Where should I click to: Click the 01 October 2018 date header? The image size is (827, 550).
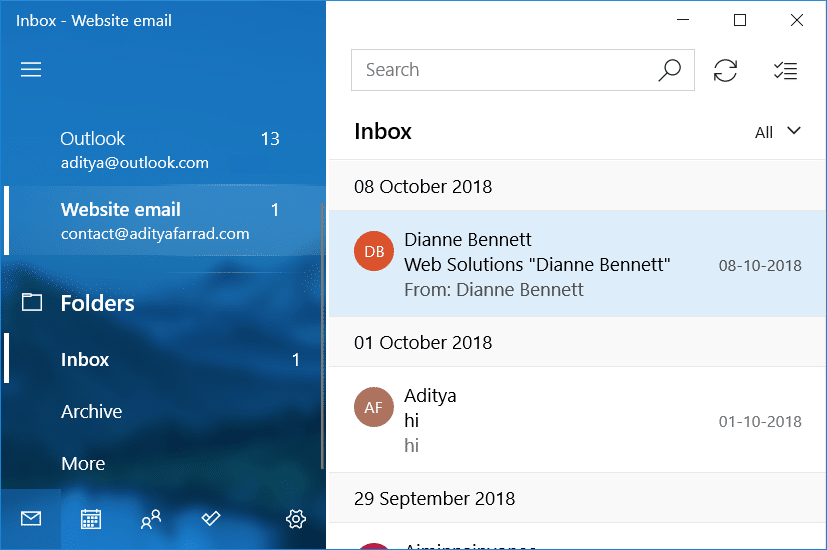[578, 342]
